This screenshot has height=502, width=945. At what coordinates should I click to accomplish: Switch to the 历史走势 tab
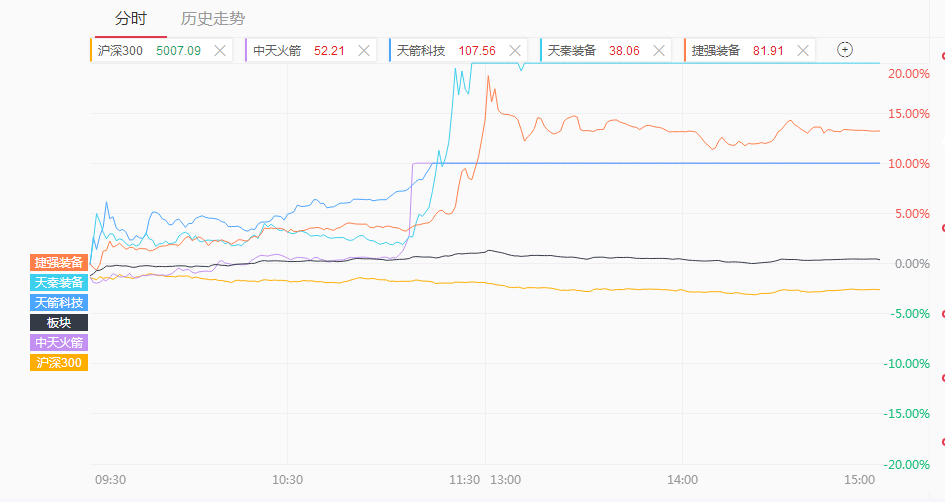coord(213,19)
